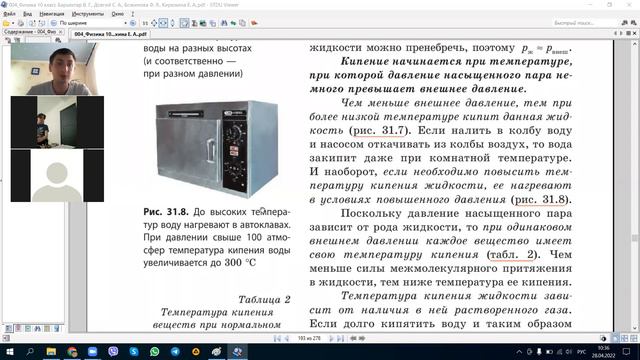
Task: Click the copy pages icon
Action: pos(242,23)
